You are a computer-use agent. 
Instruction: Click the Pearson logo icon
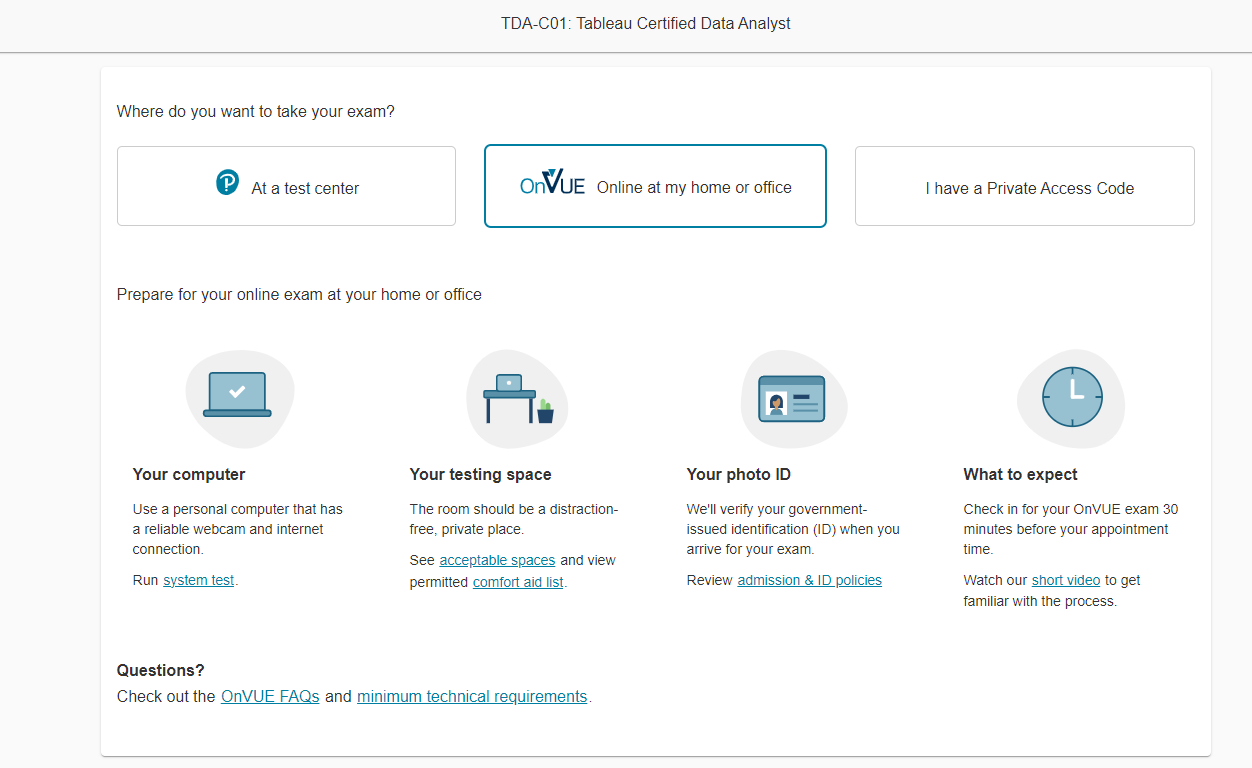click(228, 183)
